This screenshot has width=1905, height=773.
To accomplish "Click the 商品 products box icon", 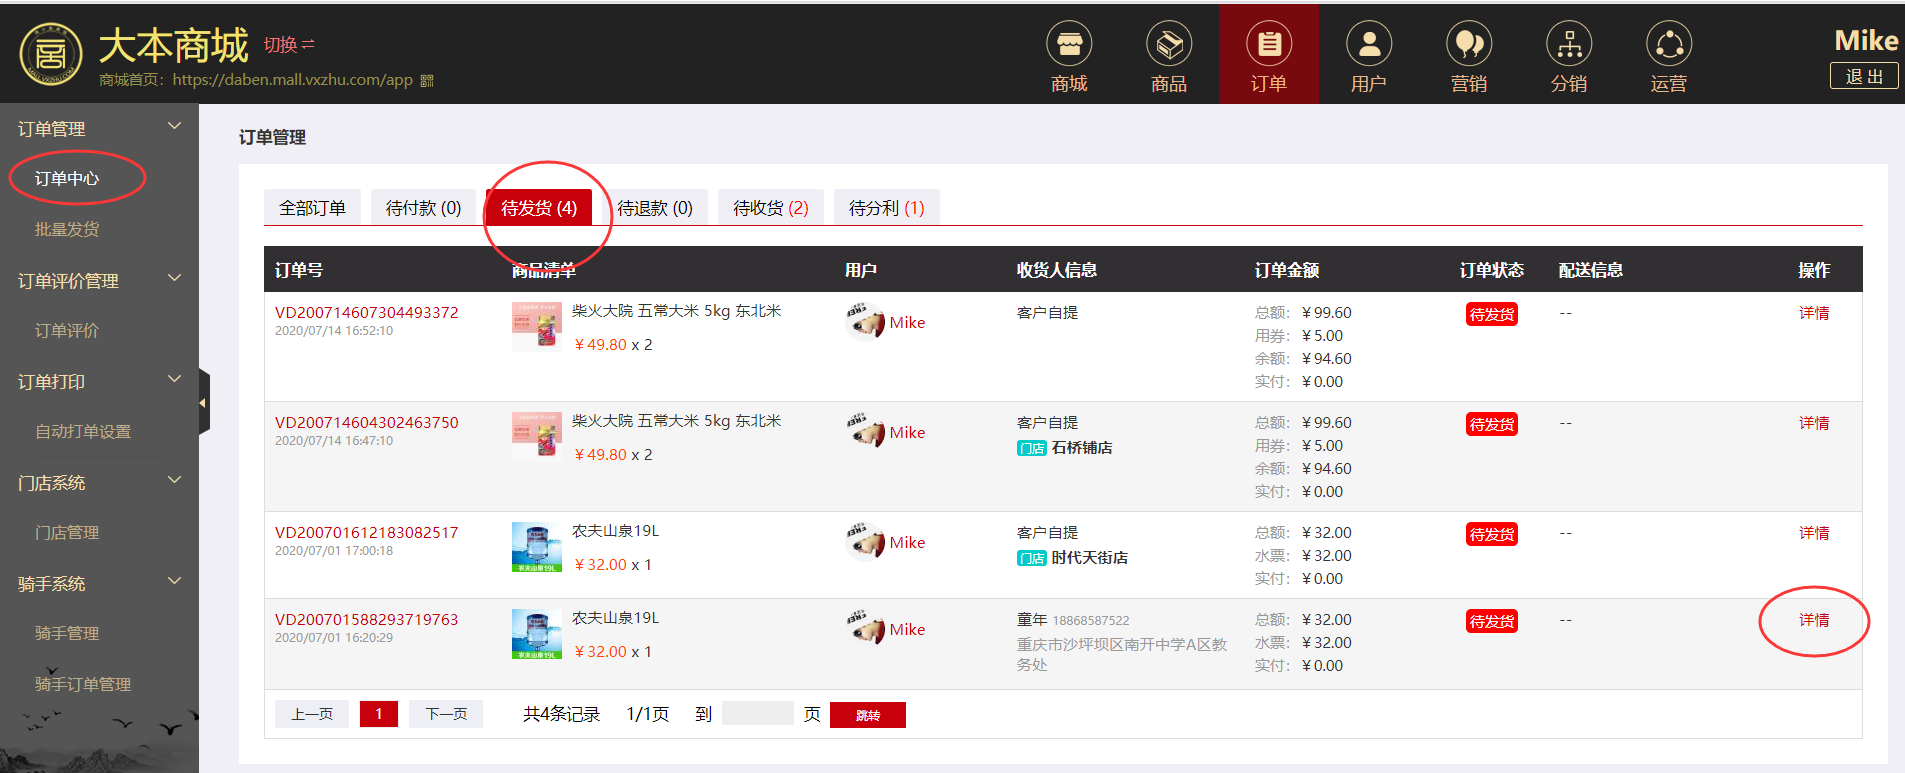I will (x=1169, y=45).
